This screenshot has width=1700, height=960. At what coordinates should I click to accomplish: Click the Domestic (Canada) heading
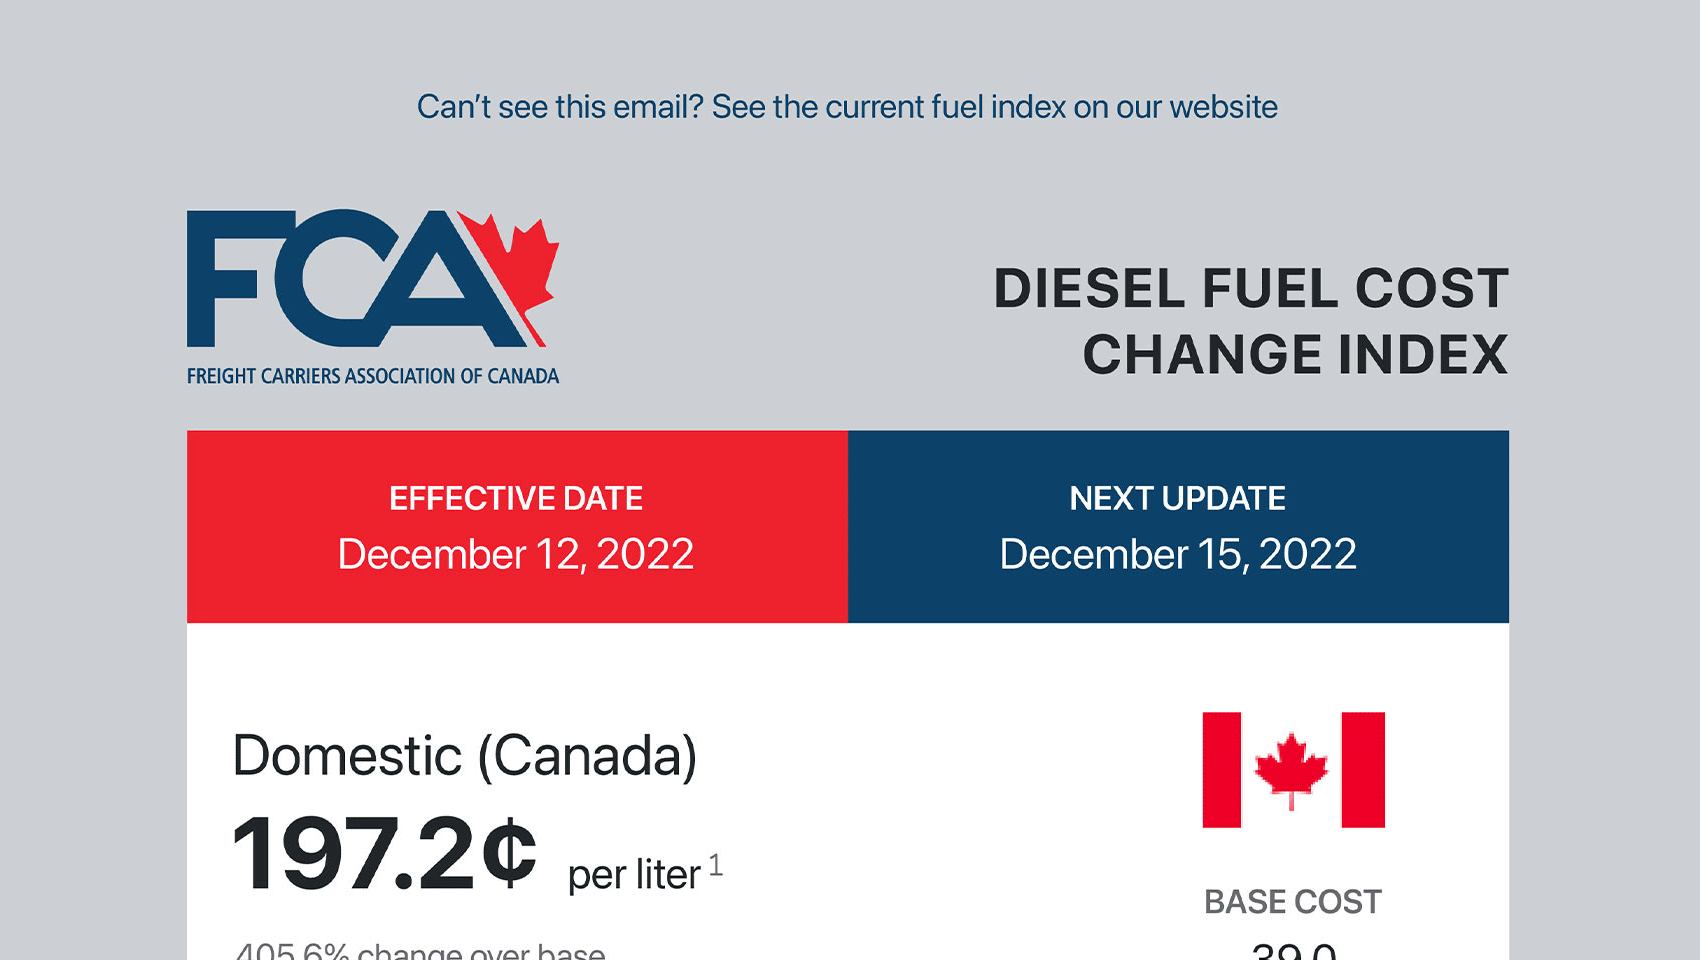tap(465, 756)
